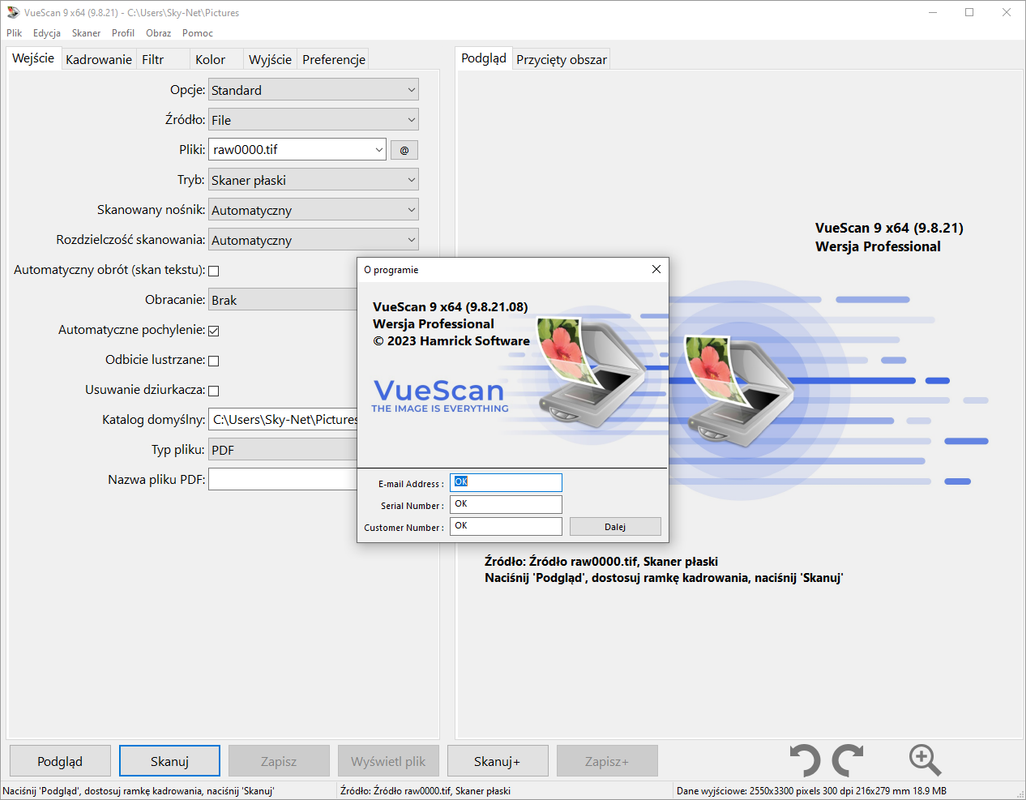Switch to the Kadrowanie tab

(x=99, y=60)
